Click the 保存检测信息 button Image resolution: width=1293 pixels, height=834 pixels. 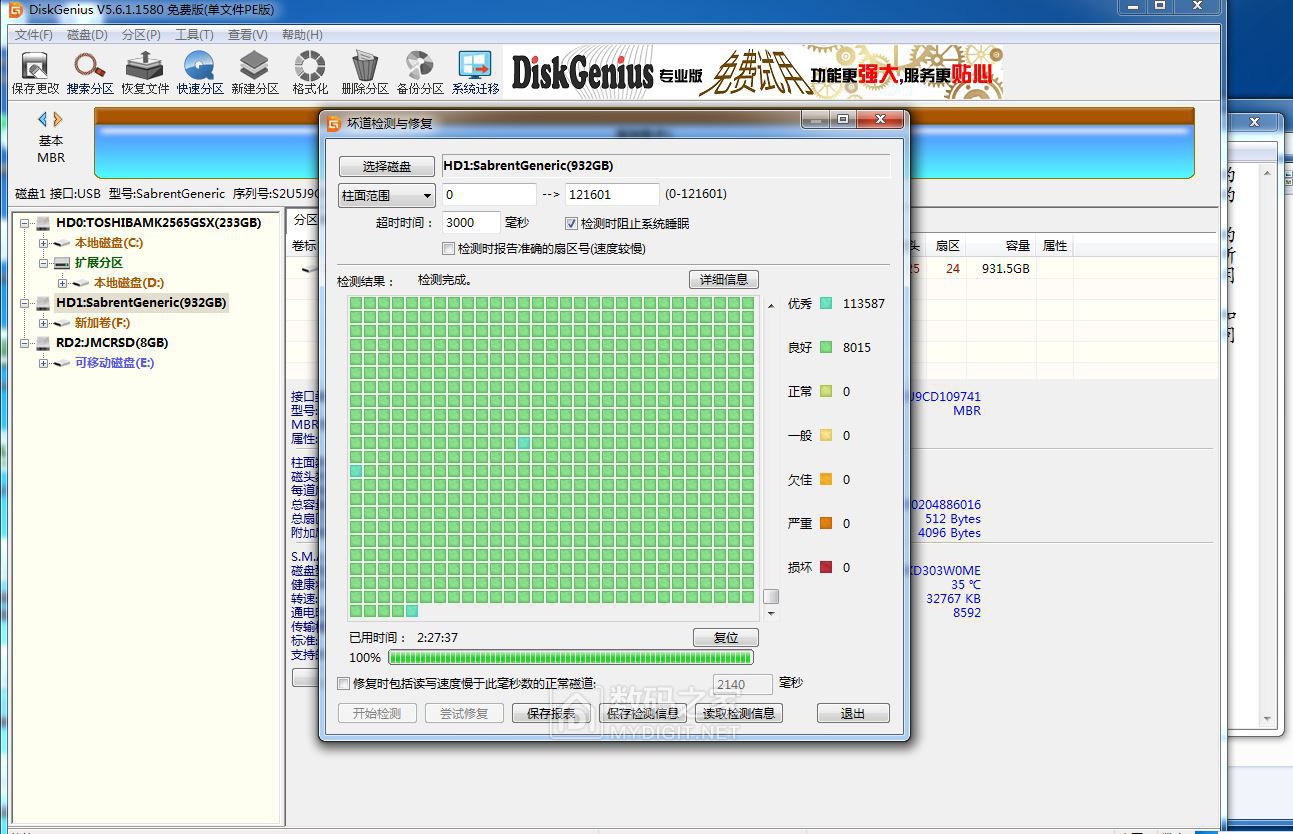click(x=644, y=713)
